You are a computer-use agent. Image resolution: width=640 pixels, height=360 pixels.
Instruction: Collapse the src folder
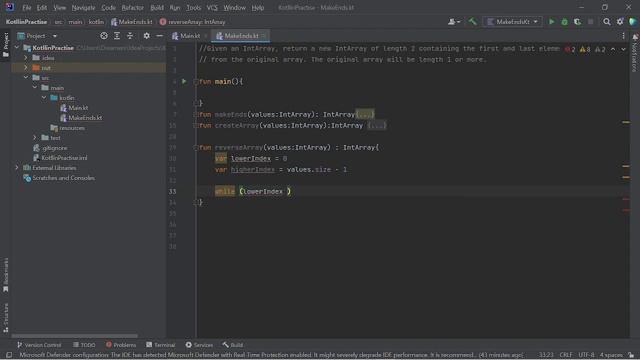tap(26, 78)
